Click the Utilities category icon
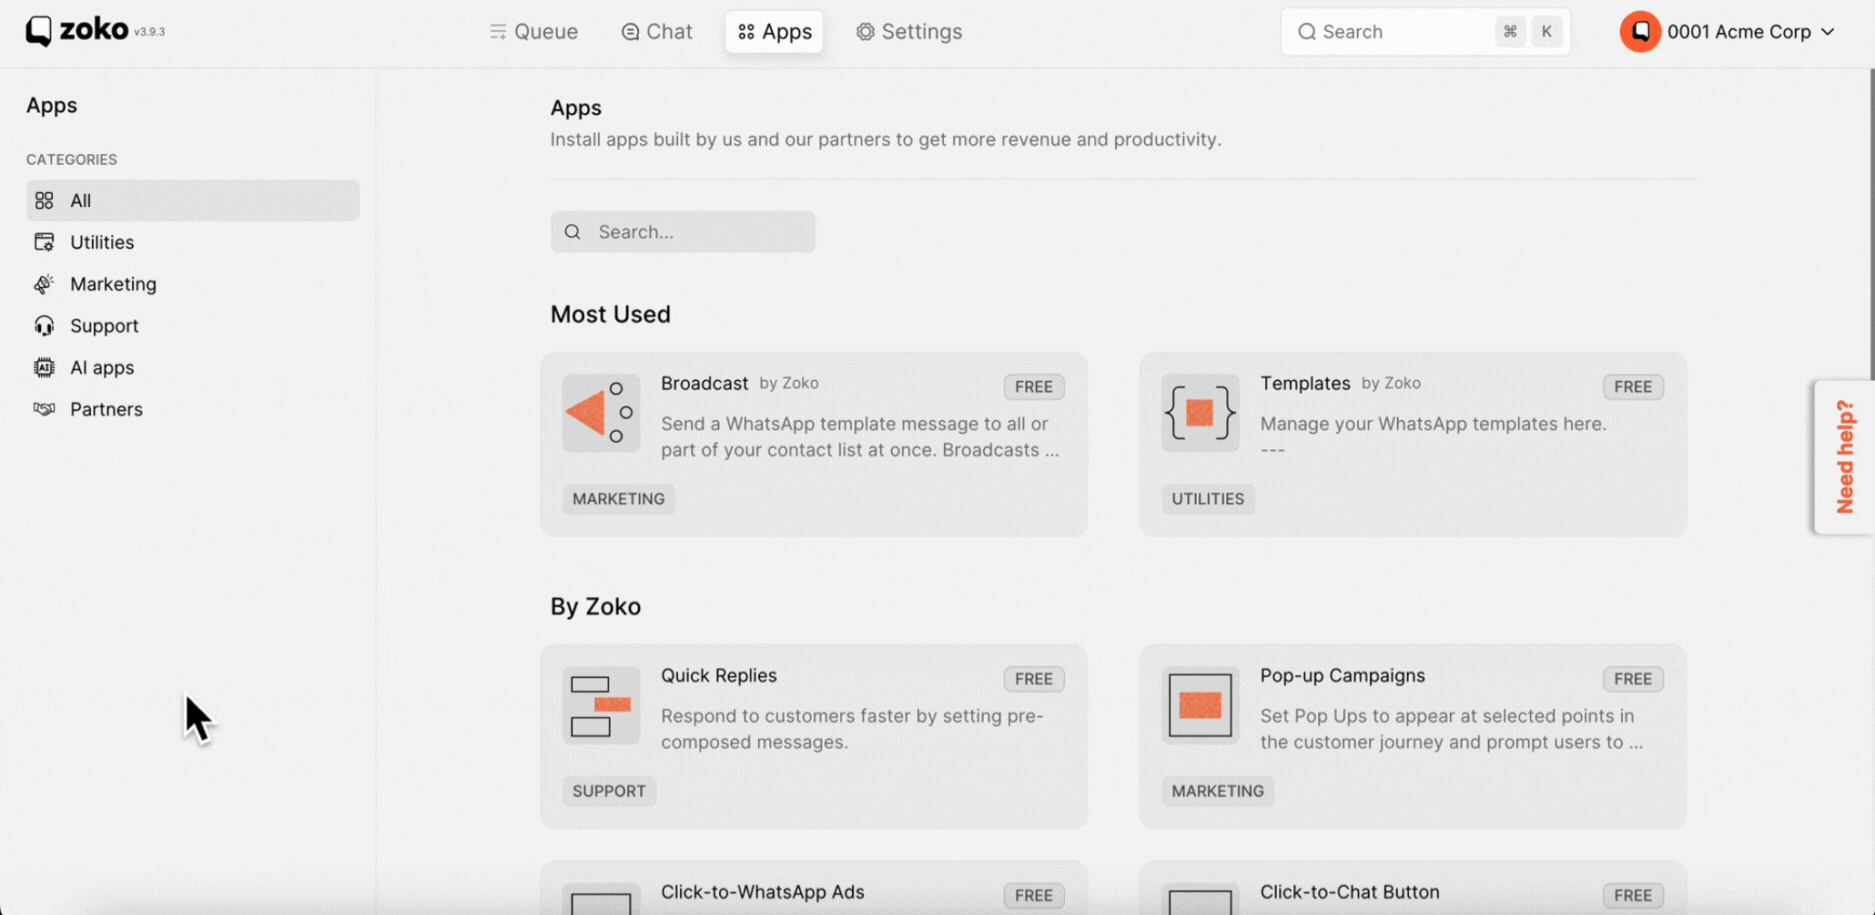 (x=44, y=242)
